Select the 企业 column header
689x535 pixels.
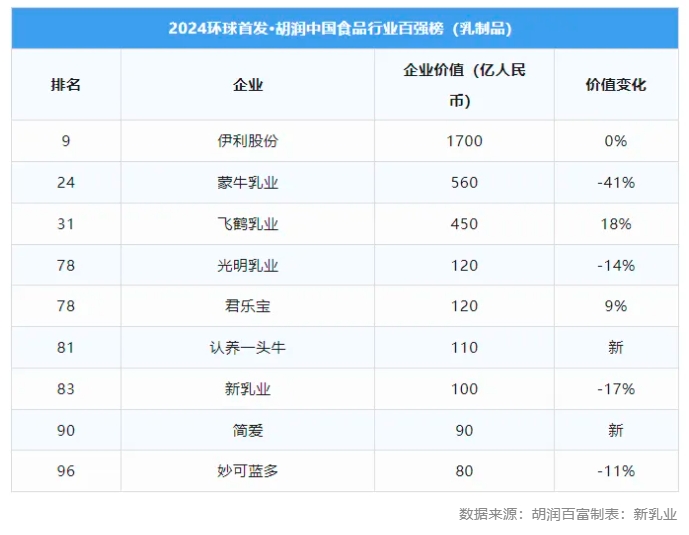click(x=248, y=84)
